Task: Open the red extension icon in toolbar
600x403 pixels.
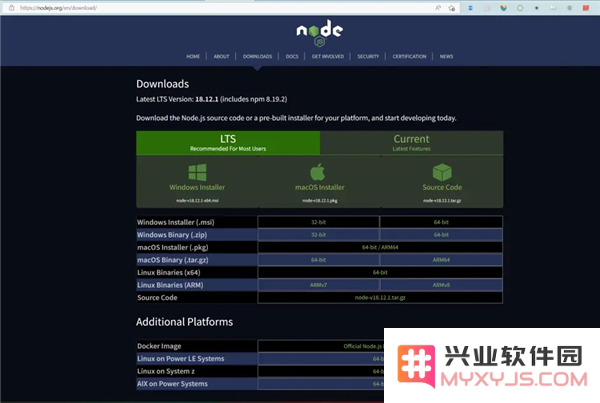Action: [x=586, y=8]
